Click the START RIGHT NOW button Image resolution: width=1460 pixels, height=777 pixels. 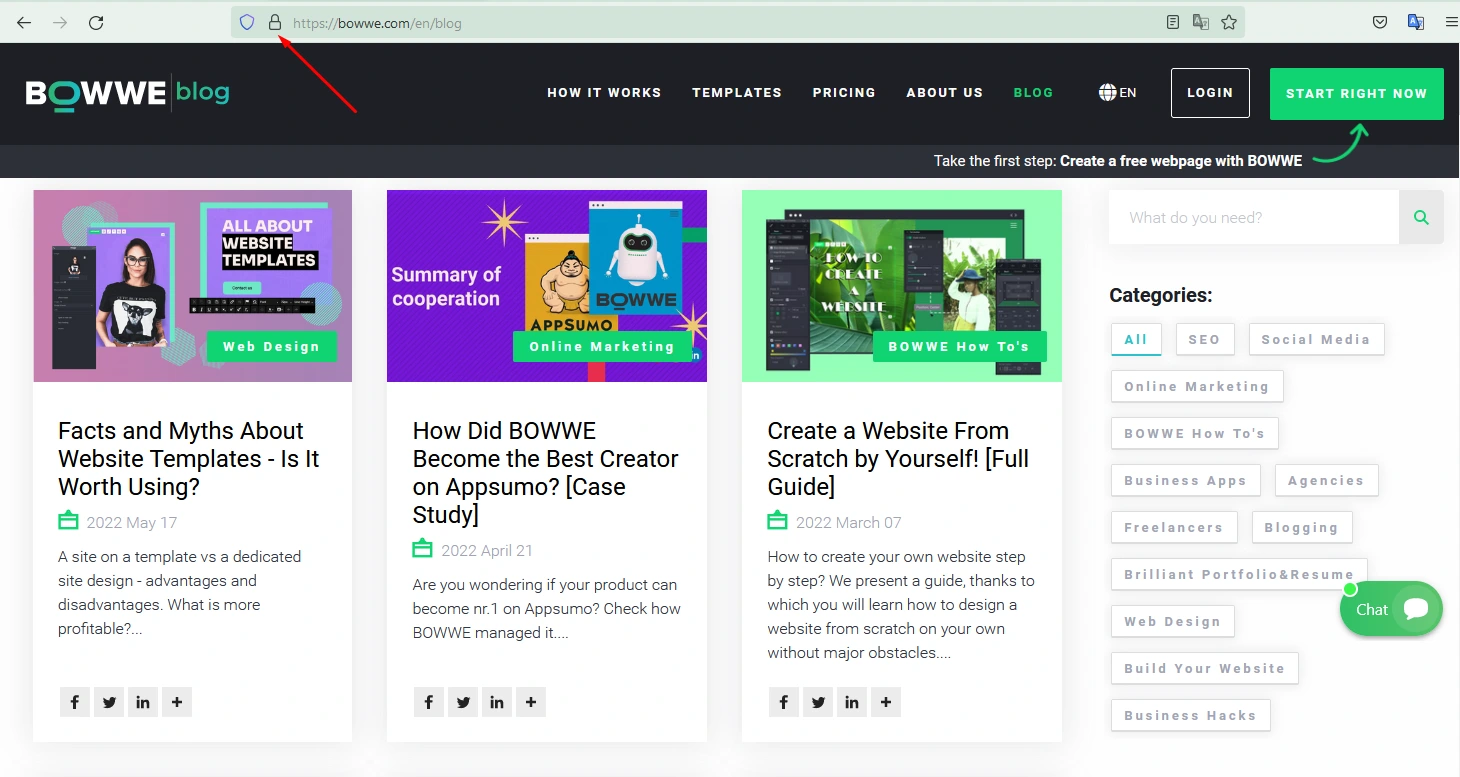click(1357, 94)
